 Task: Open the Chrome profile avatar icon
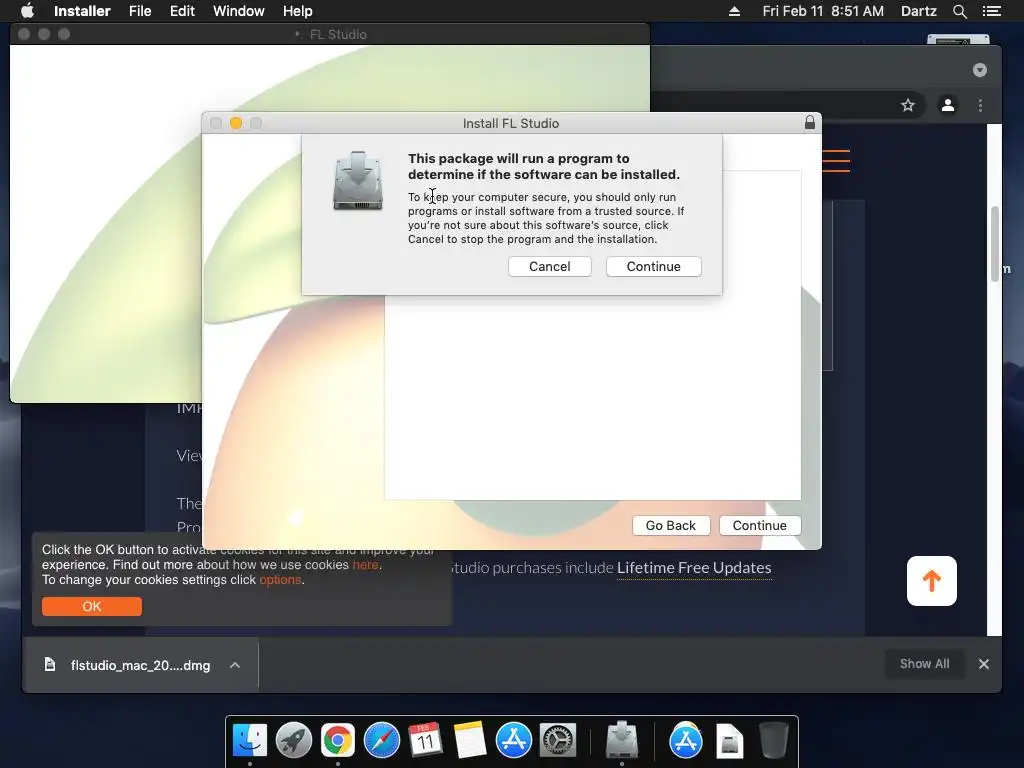point(948,105)
